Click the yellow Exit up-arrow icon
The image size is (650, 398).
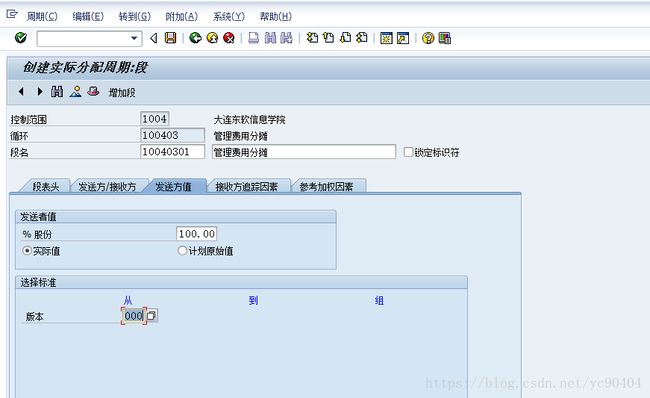click(x=212, y=38)
